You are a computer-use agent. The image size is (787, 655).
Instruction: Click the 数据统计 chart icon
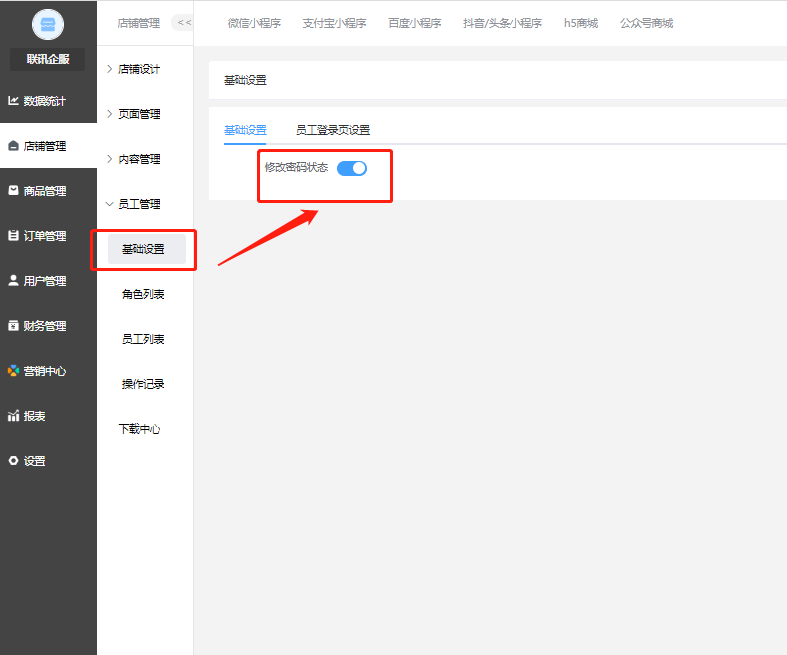coord(14,101)
